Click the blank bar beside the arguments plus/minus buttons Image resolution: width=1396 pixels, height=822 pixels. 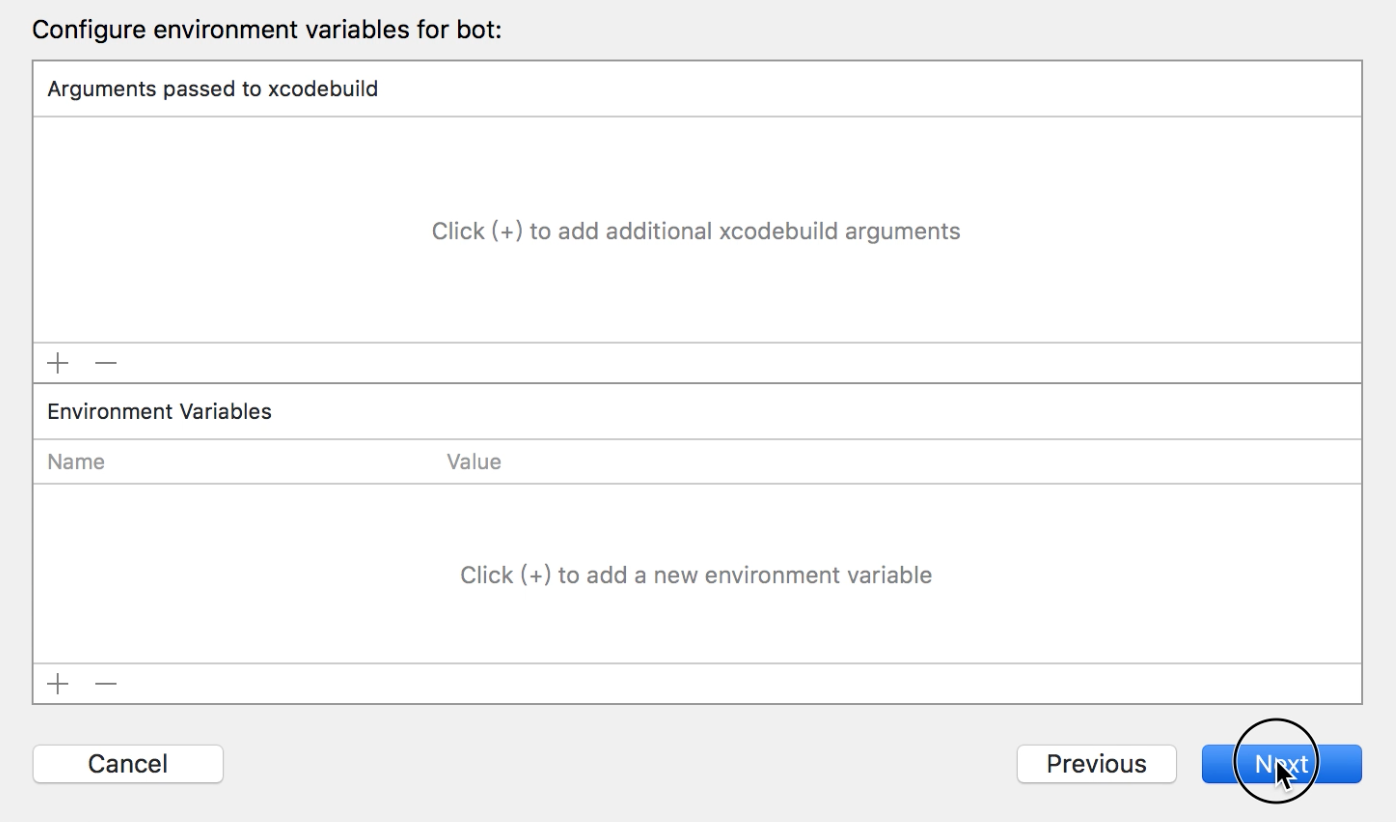(700, 363)
